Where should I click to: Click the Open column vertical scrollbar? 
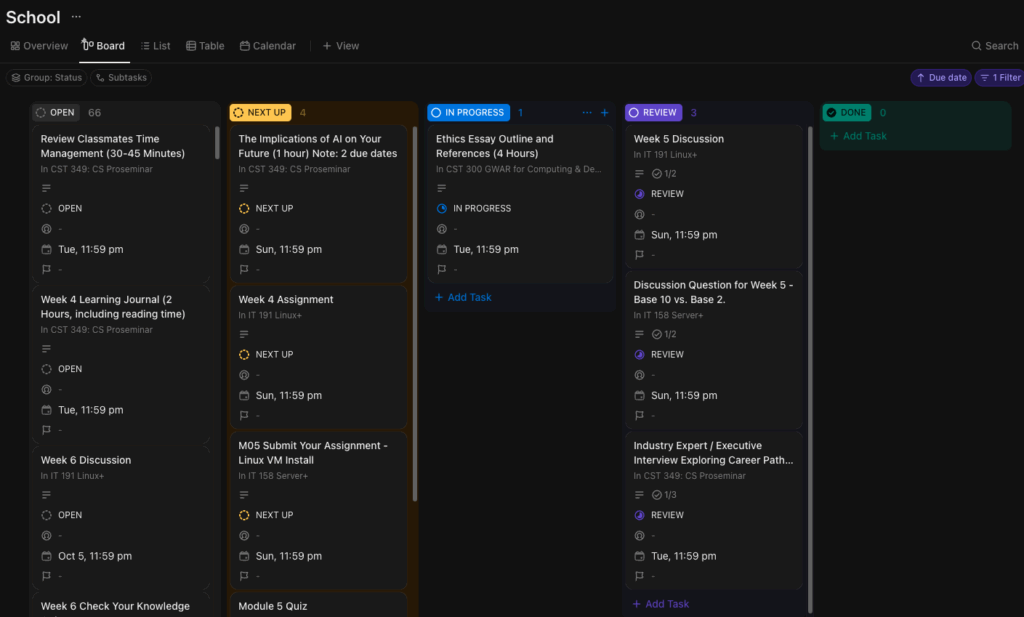pyautogui.click(x=217, y=143)
